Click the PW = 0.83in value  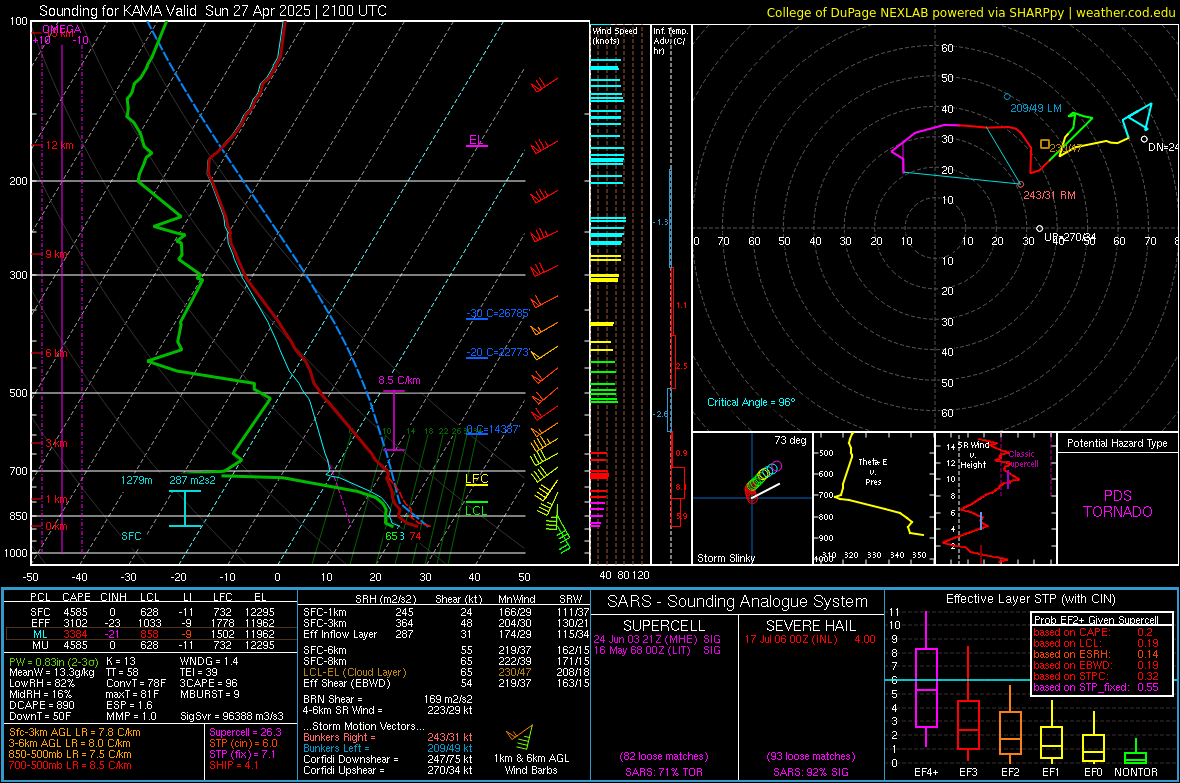tap(53, 662)
